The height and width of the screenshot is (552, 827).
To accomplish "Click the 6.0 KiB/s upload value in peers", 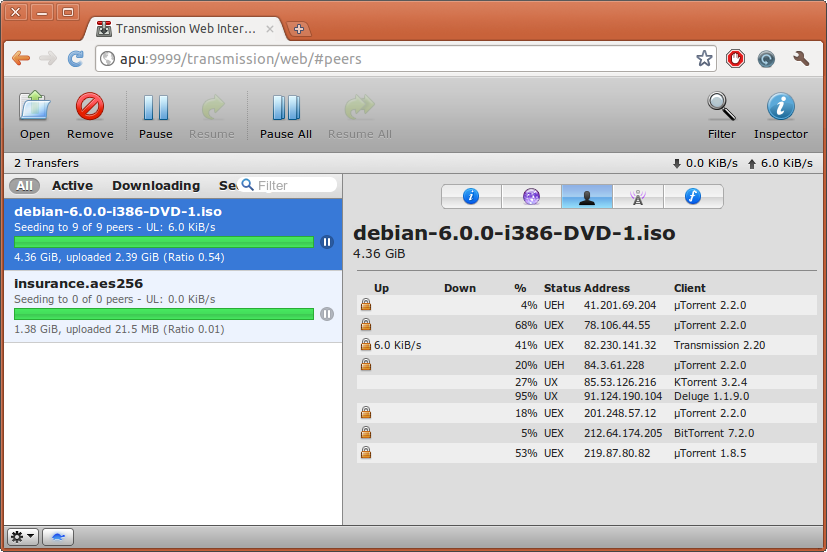I will tap(398, 345).
